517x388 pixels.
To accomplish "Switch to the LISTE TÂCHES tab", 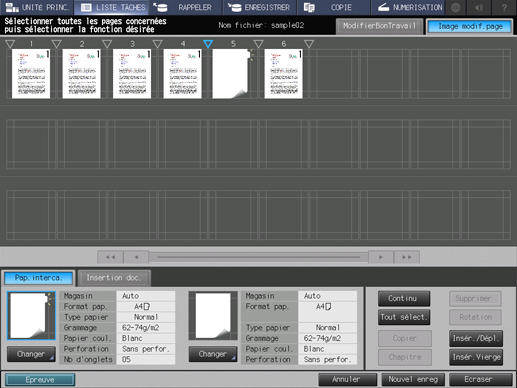I will [x=113, y=7].
